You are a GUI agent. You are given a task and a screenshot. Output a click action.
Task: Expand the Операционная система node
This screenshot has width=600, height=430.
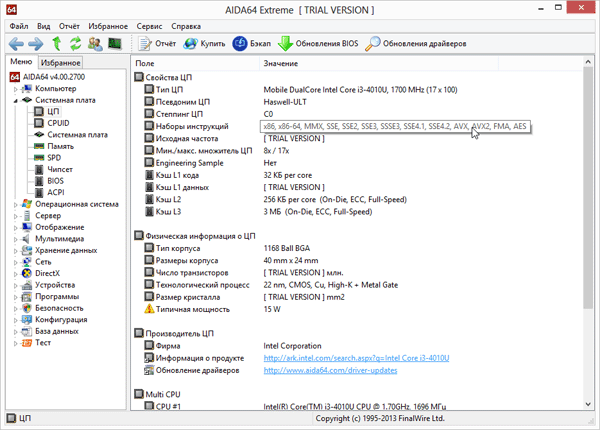tap(16, 205)
